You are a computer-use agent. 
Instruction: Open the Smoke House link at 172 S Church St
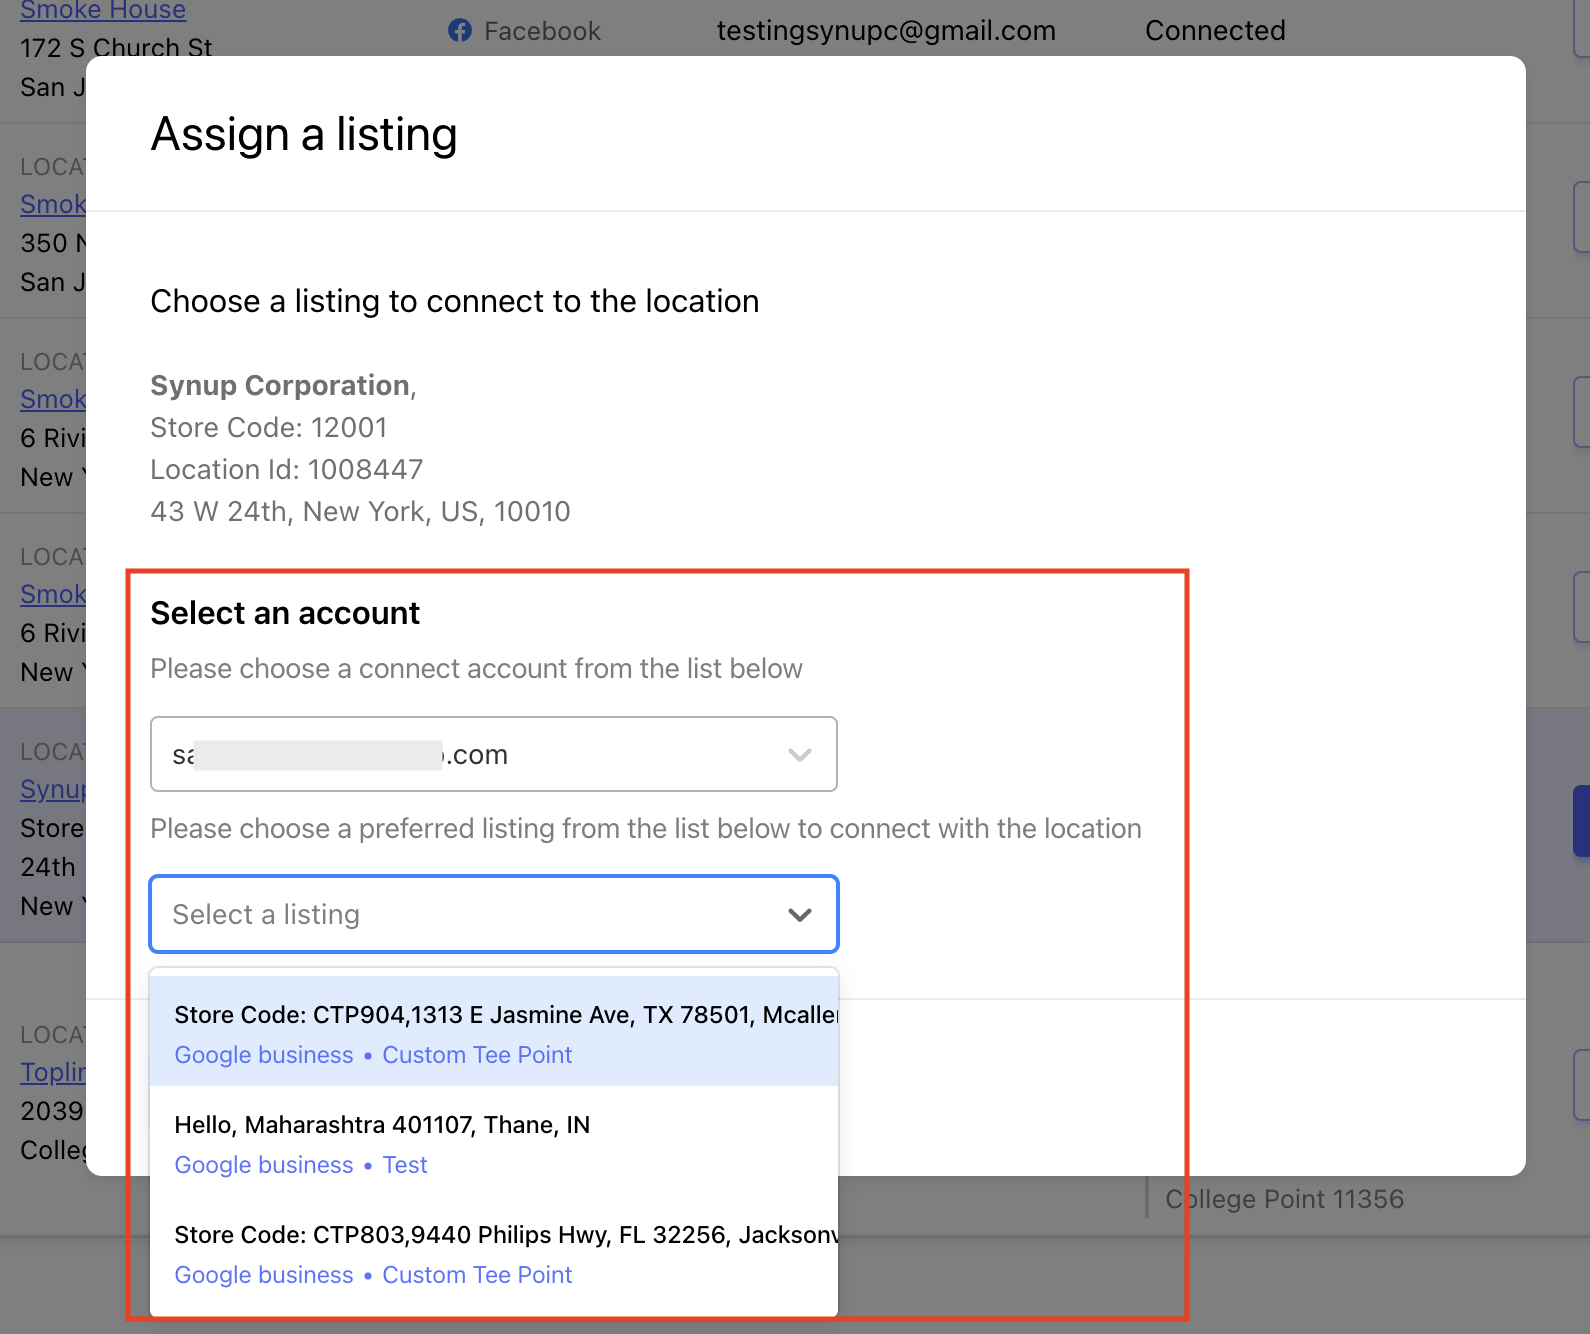point(103,10)
